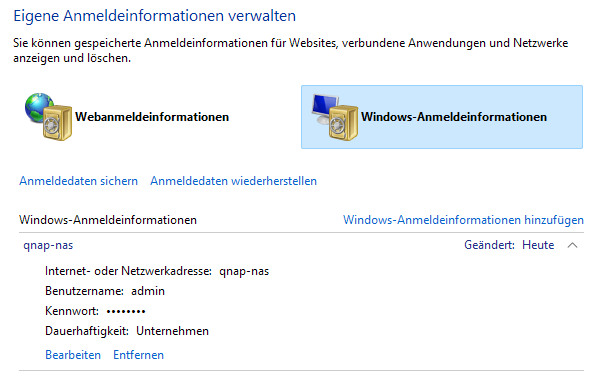Open the Anmeldedaten wiederherstellen link
Image resolution: width=611 pixels, height=383 pixels.
point(233,181)
